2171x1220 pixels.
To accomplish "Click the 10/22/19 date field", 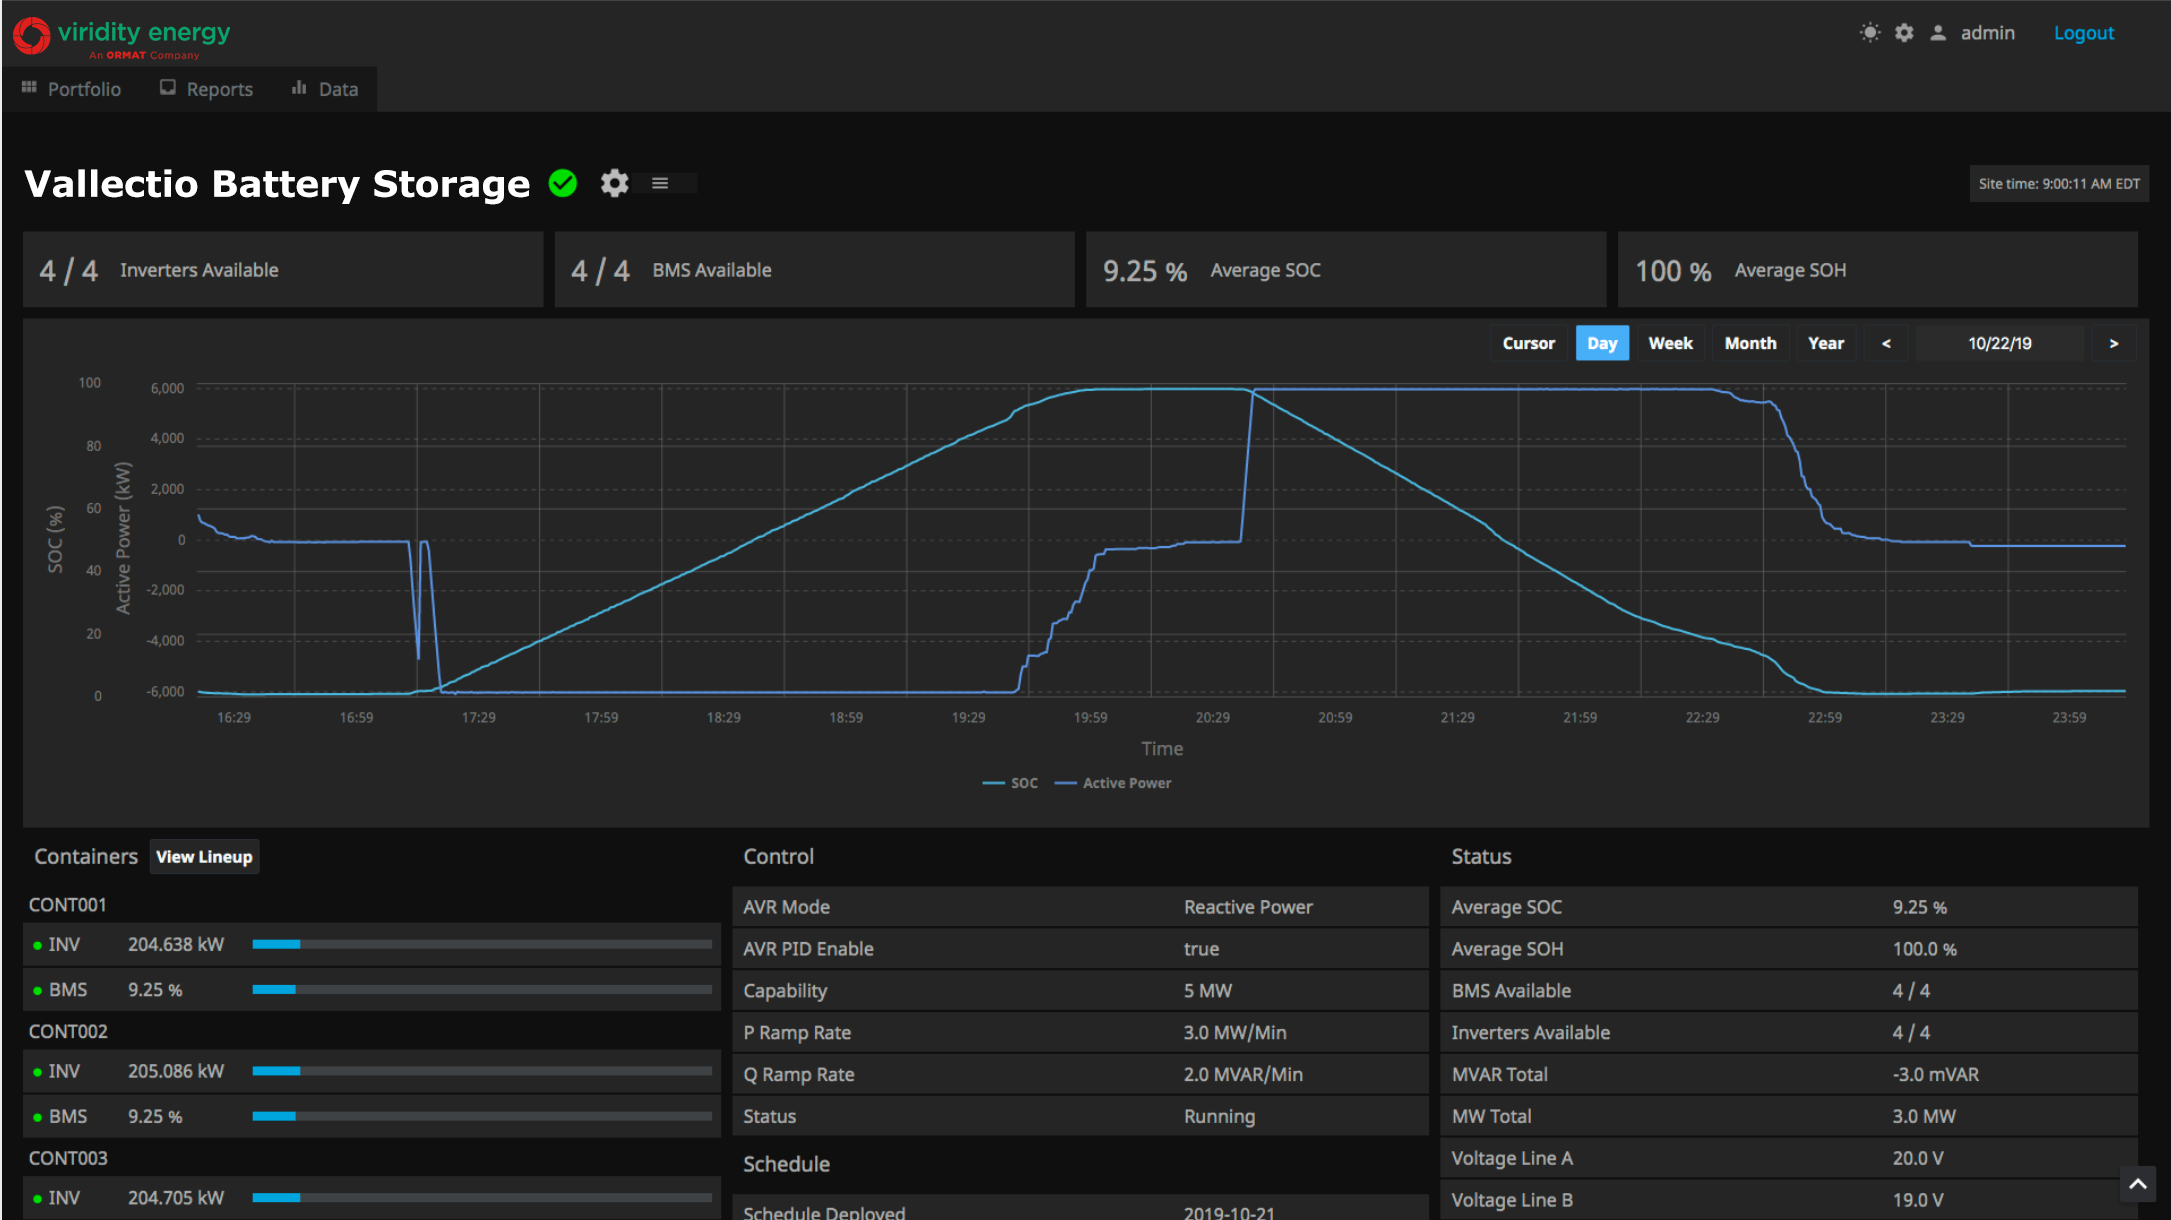I will (2000, 343).
